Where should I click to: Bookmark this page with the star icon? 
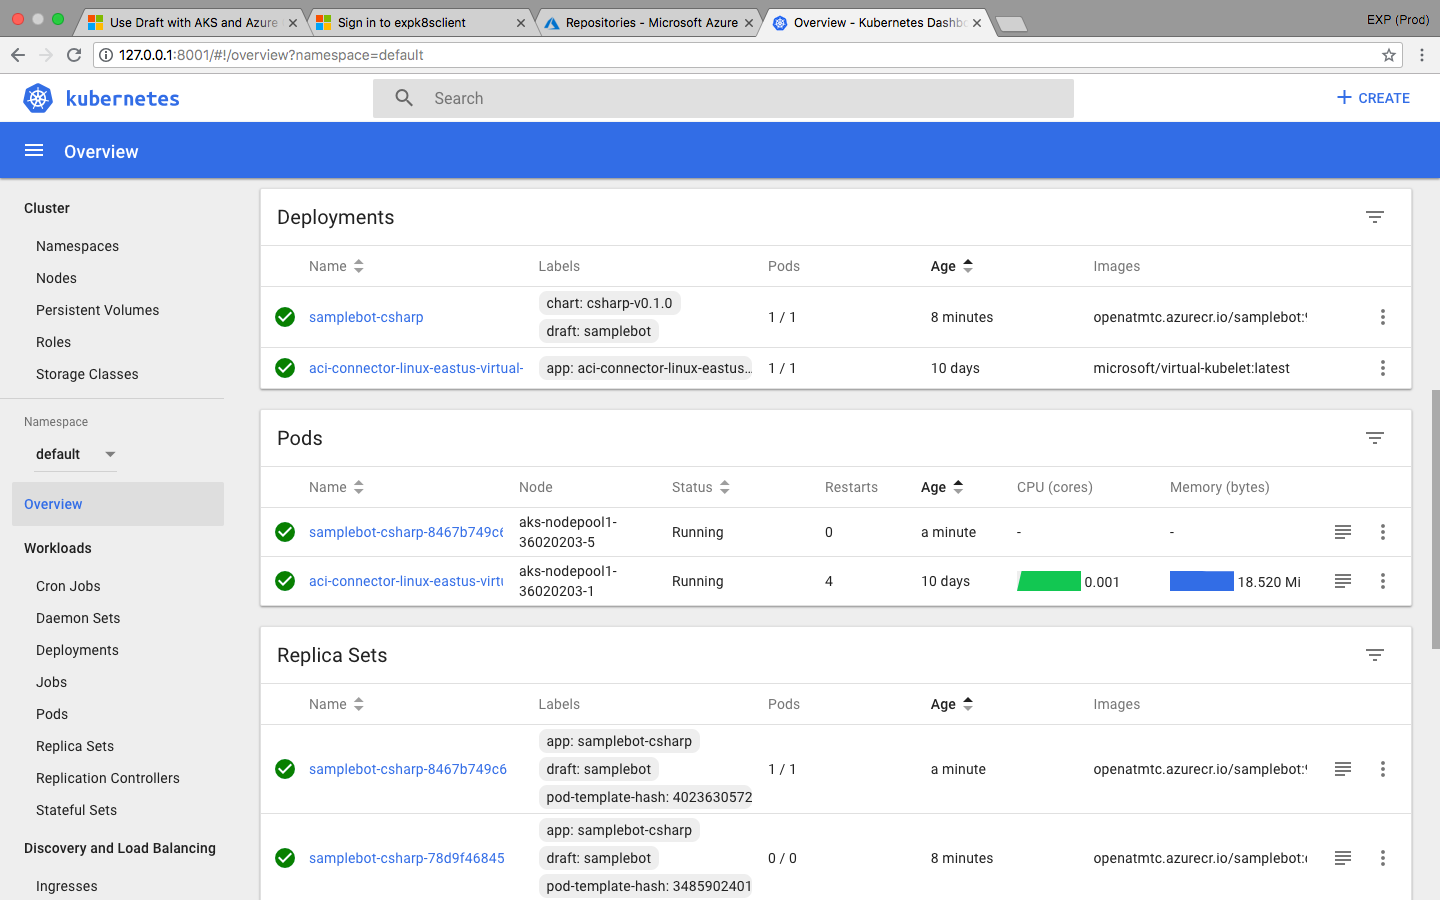pyautogui.click(x=1389, y=55)
